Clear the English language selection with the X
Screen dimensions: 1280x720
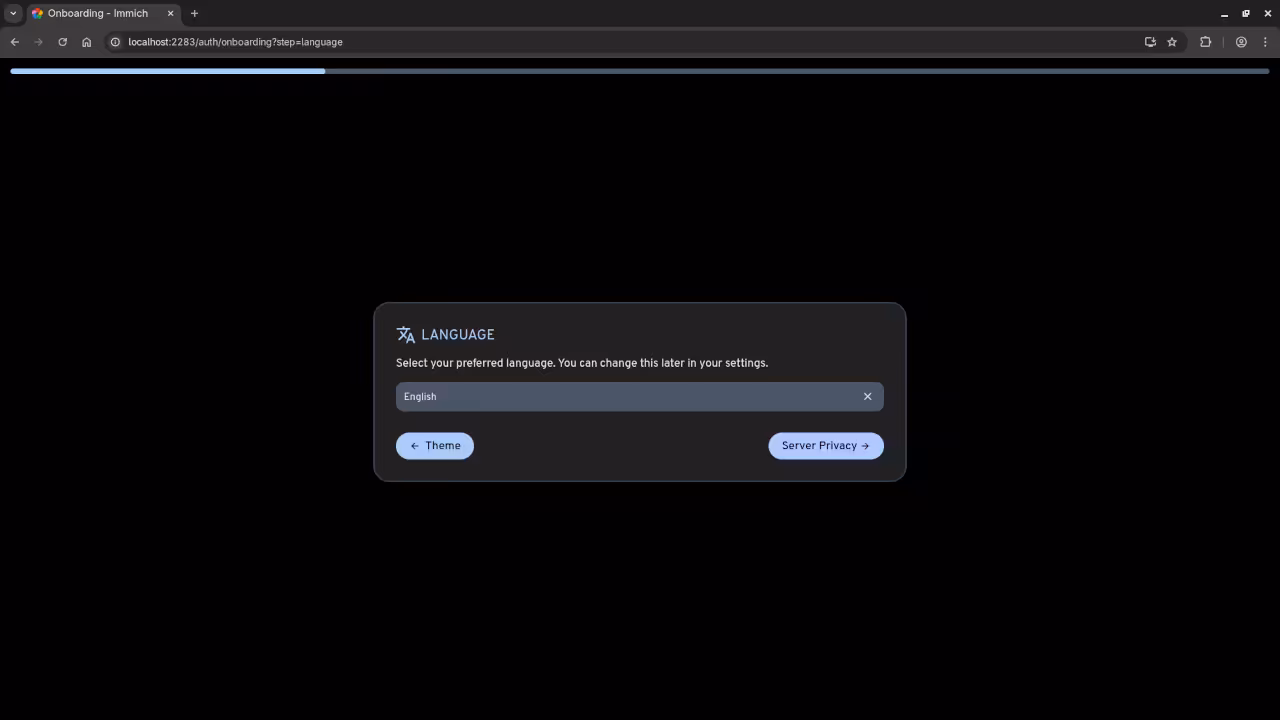pos(867,396)
